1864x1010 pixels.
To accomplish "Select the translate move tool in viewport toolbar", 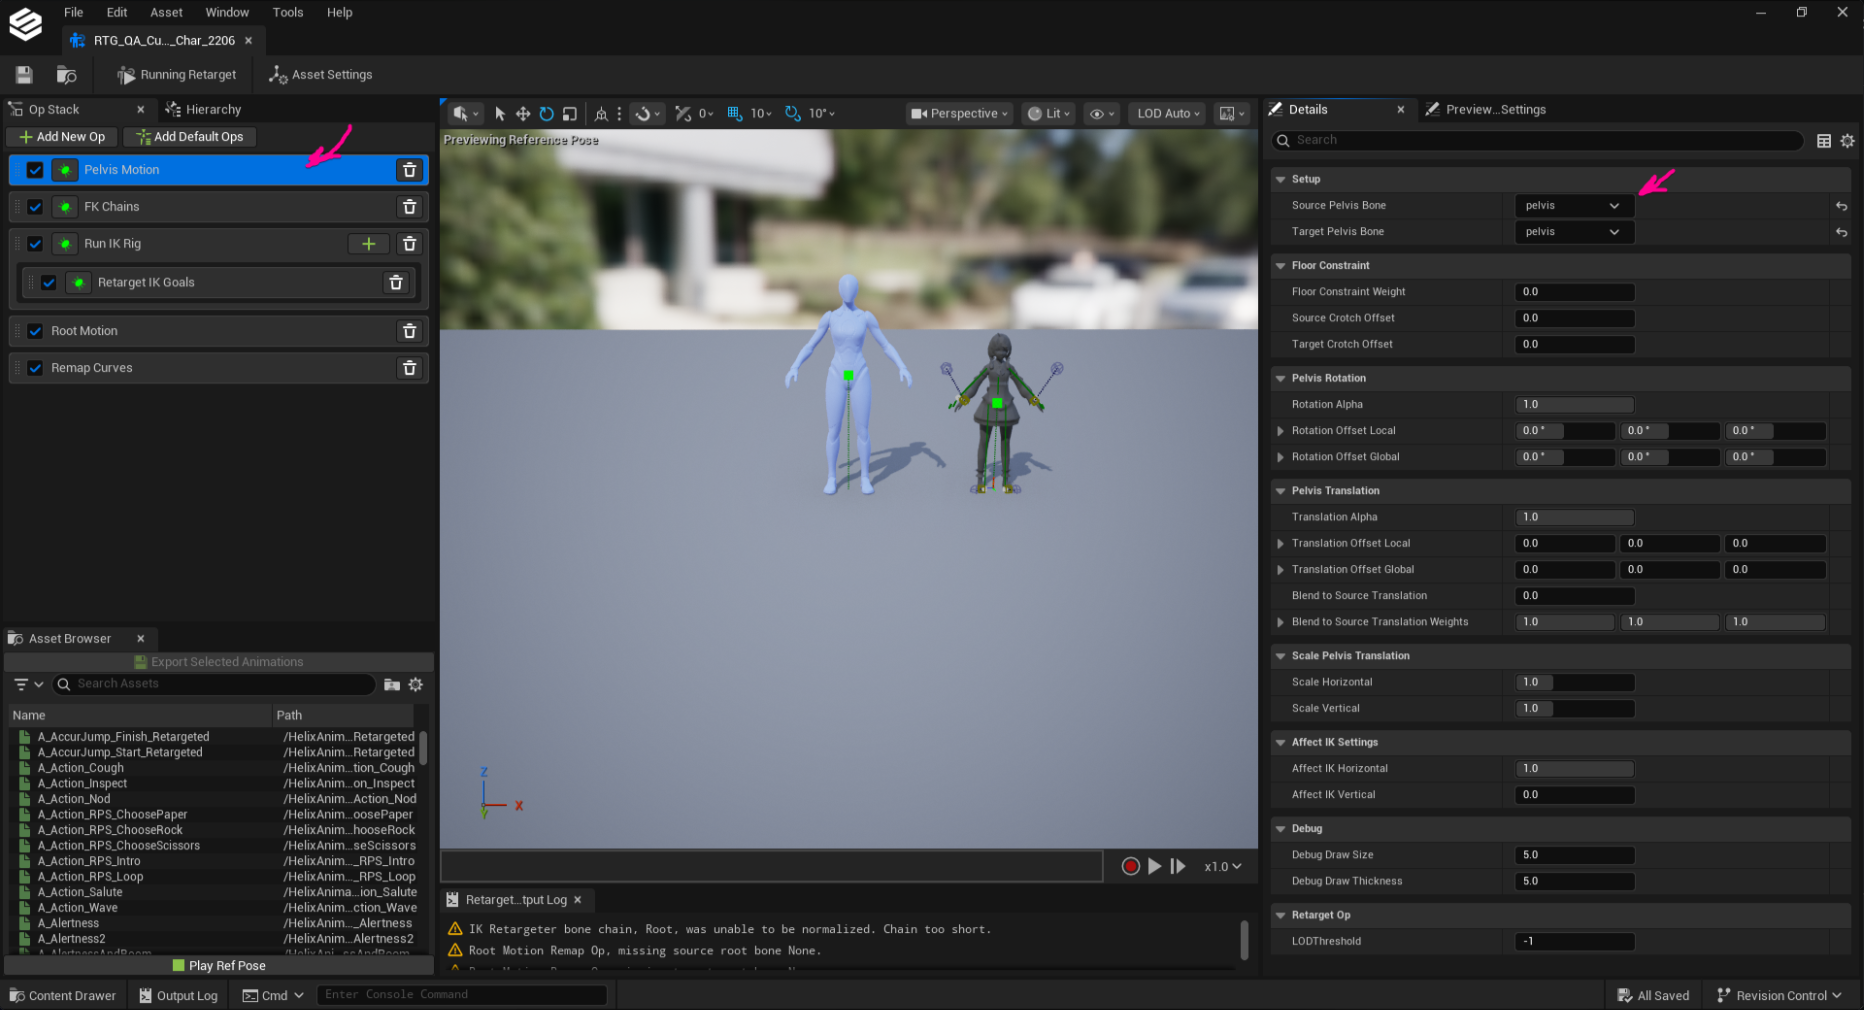I will click(522, 114).
